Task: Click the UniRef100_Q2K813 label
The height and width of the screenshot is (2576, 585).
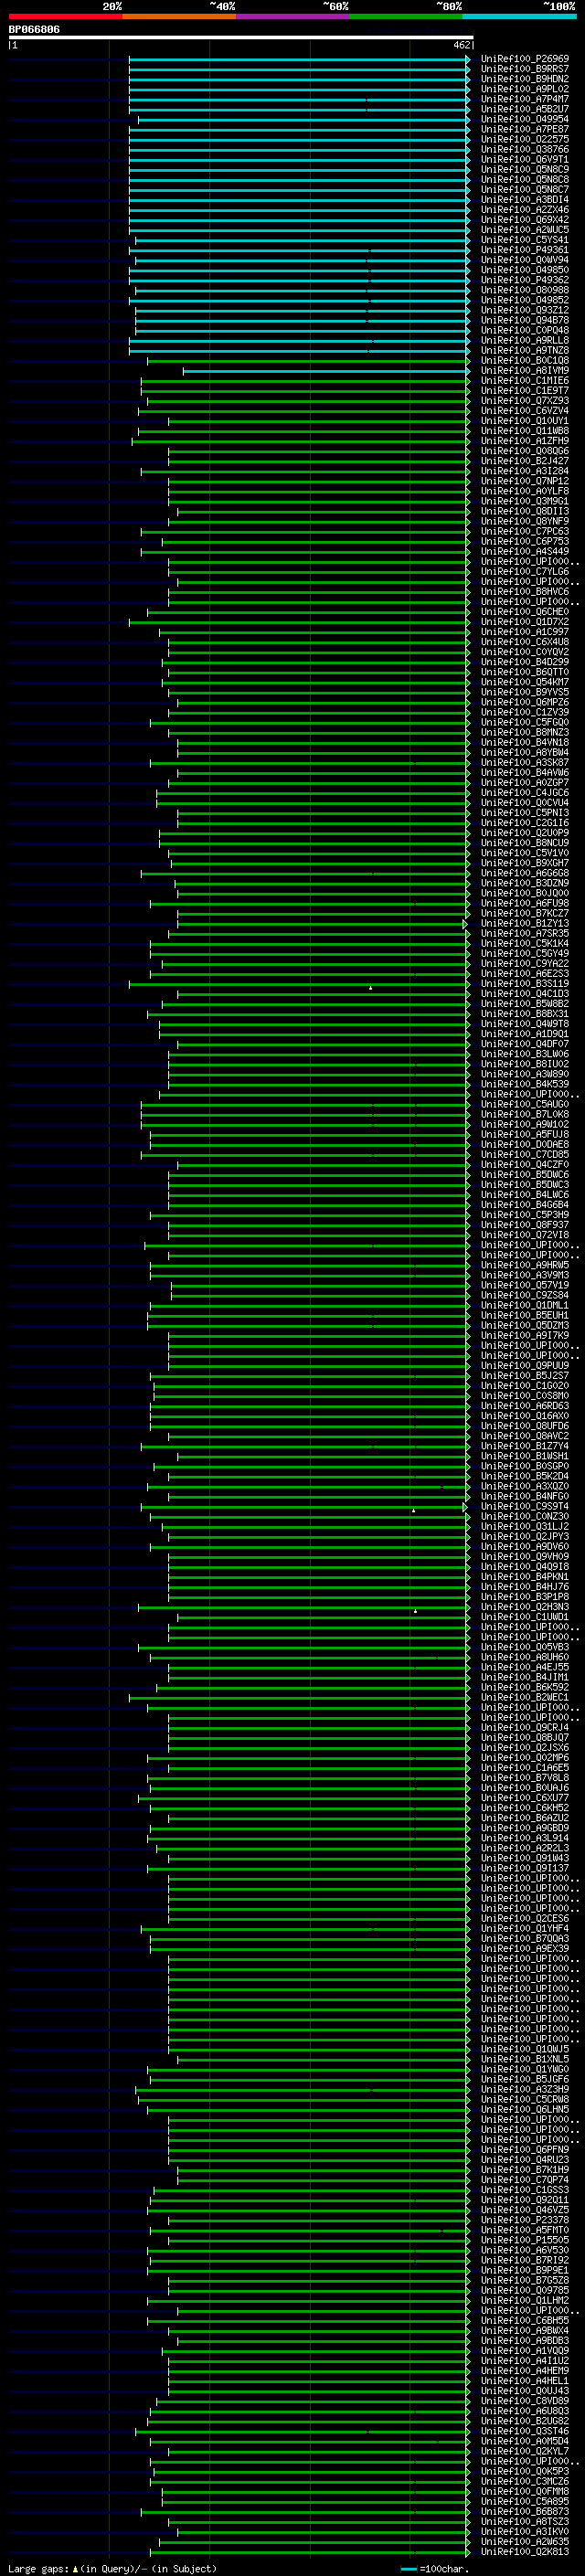Action: coord(525,2550)
